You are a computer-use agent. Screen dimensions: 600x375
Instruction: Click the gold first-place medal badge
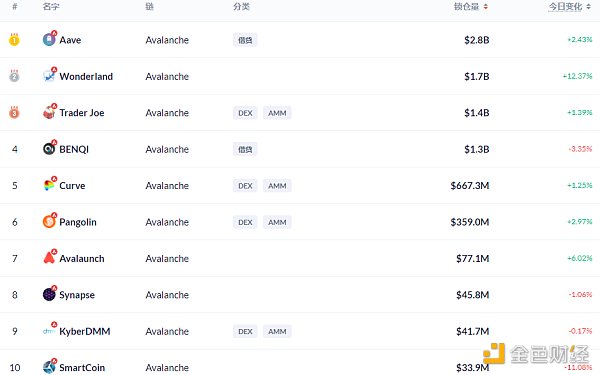(x=14, y=39)
